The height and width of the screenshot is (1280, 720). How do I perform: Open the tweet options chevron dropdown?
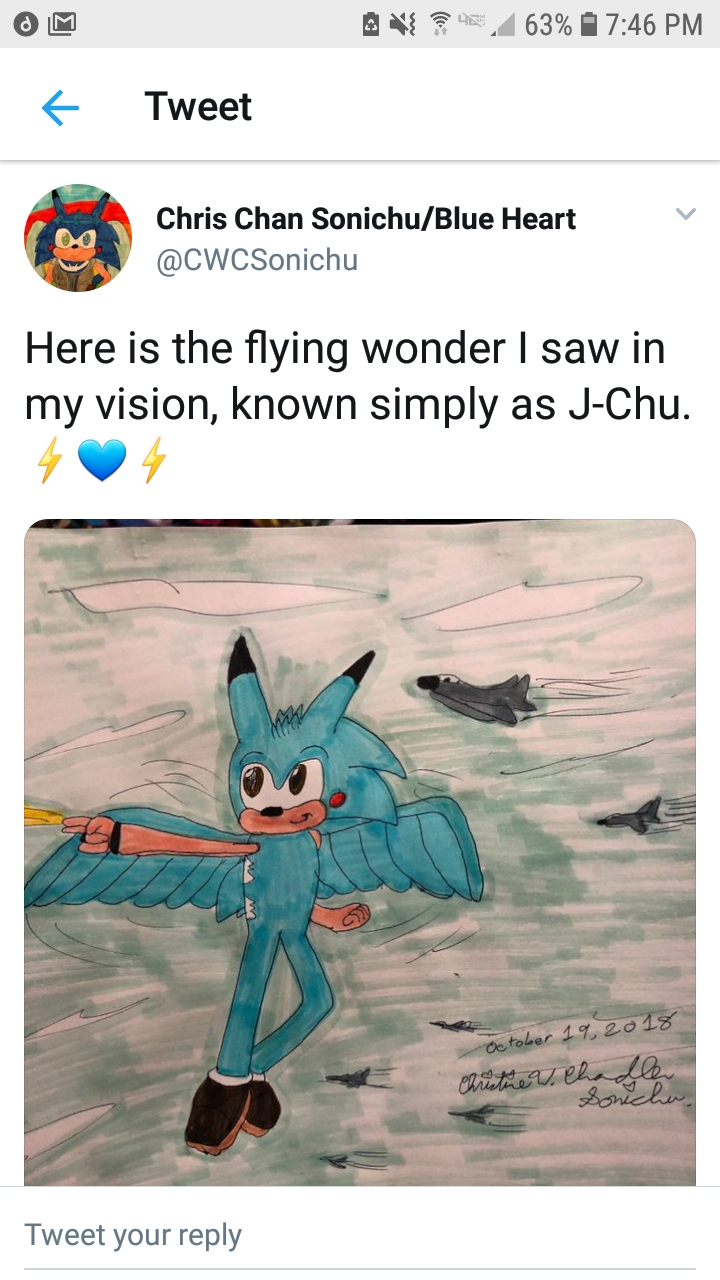(685, 214)
